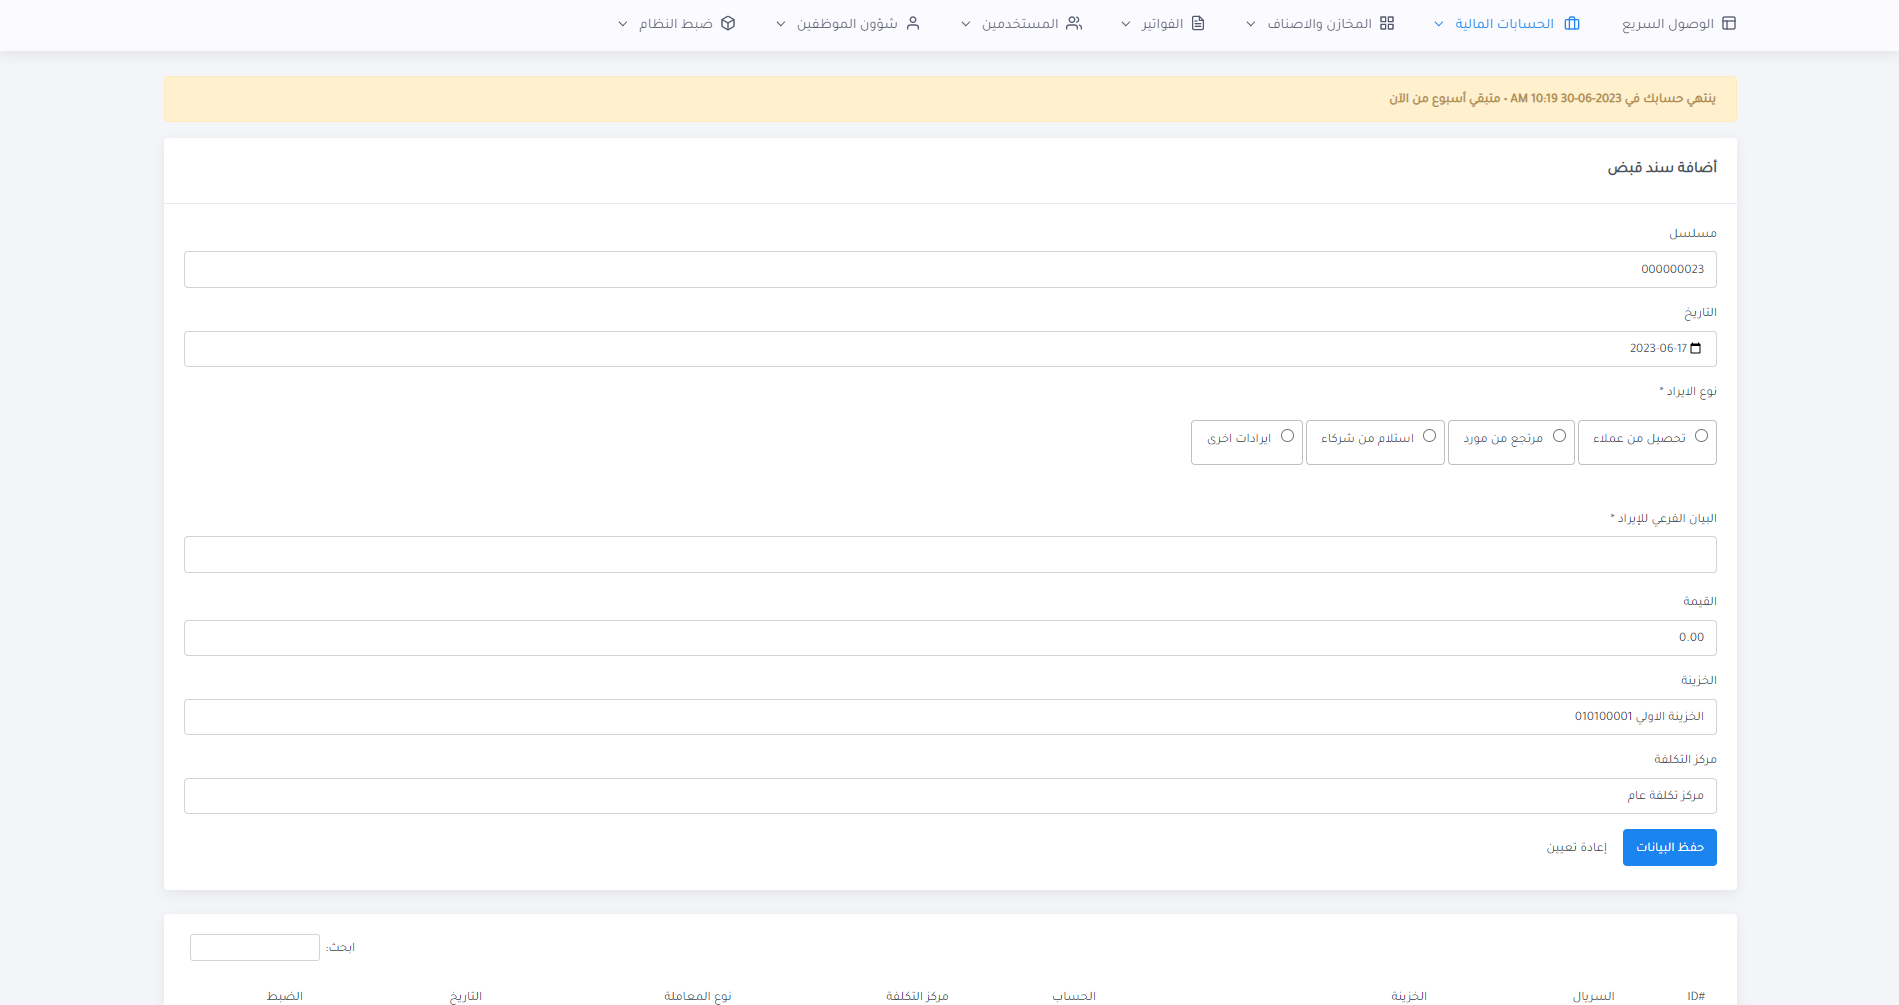Click the users group icon
This screenshot has height=1005, width=1899.
point(1074,23)
